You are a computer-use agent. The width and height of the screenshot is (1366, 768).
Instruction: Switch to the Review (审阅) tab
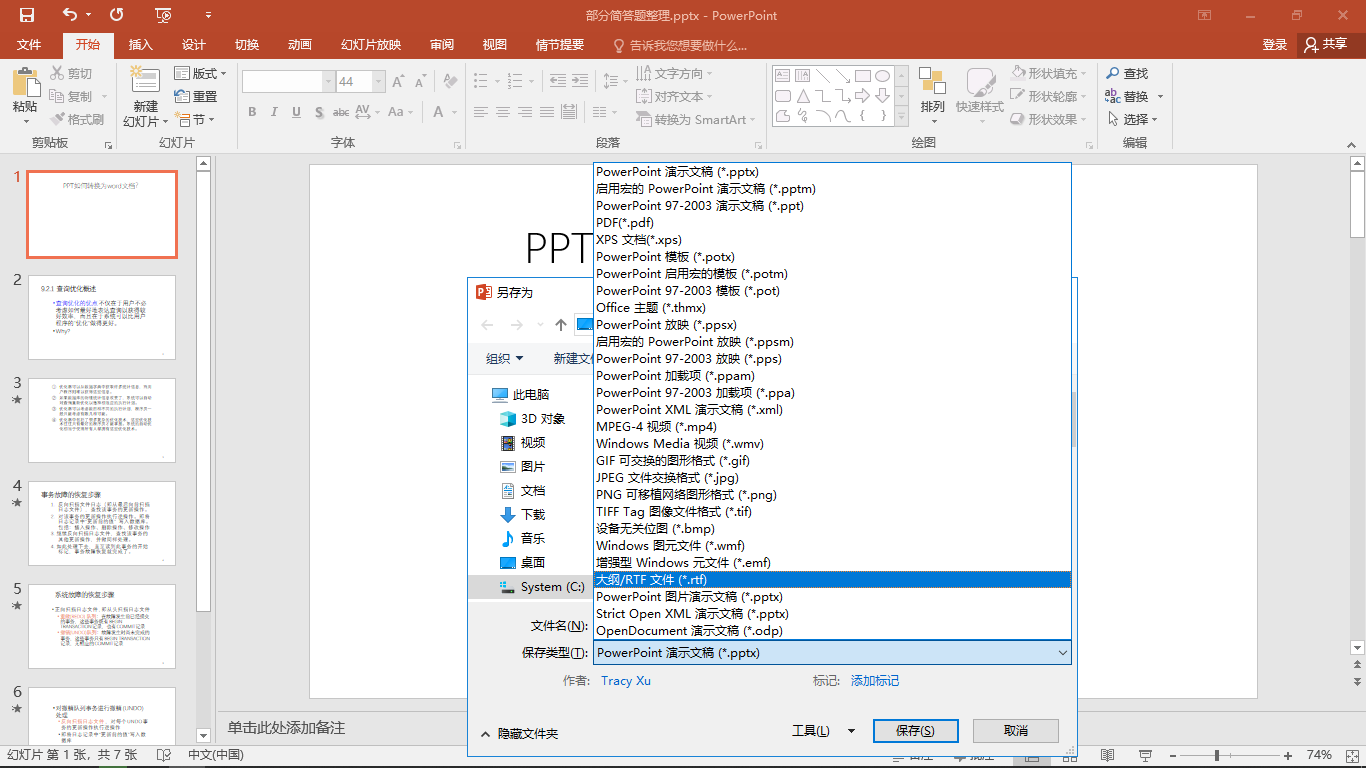pyautogui.click(x=442, y=45)
